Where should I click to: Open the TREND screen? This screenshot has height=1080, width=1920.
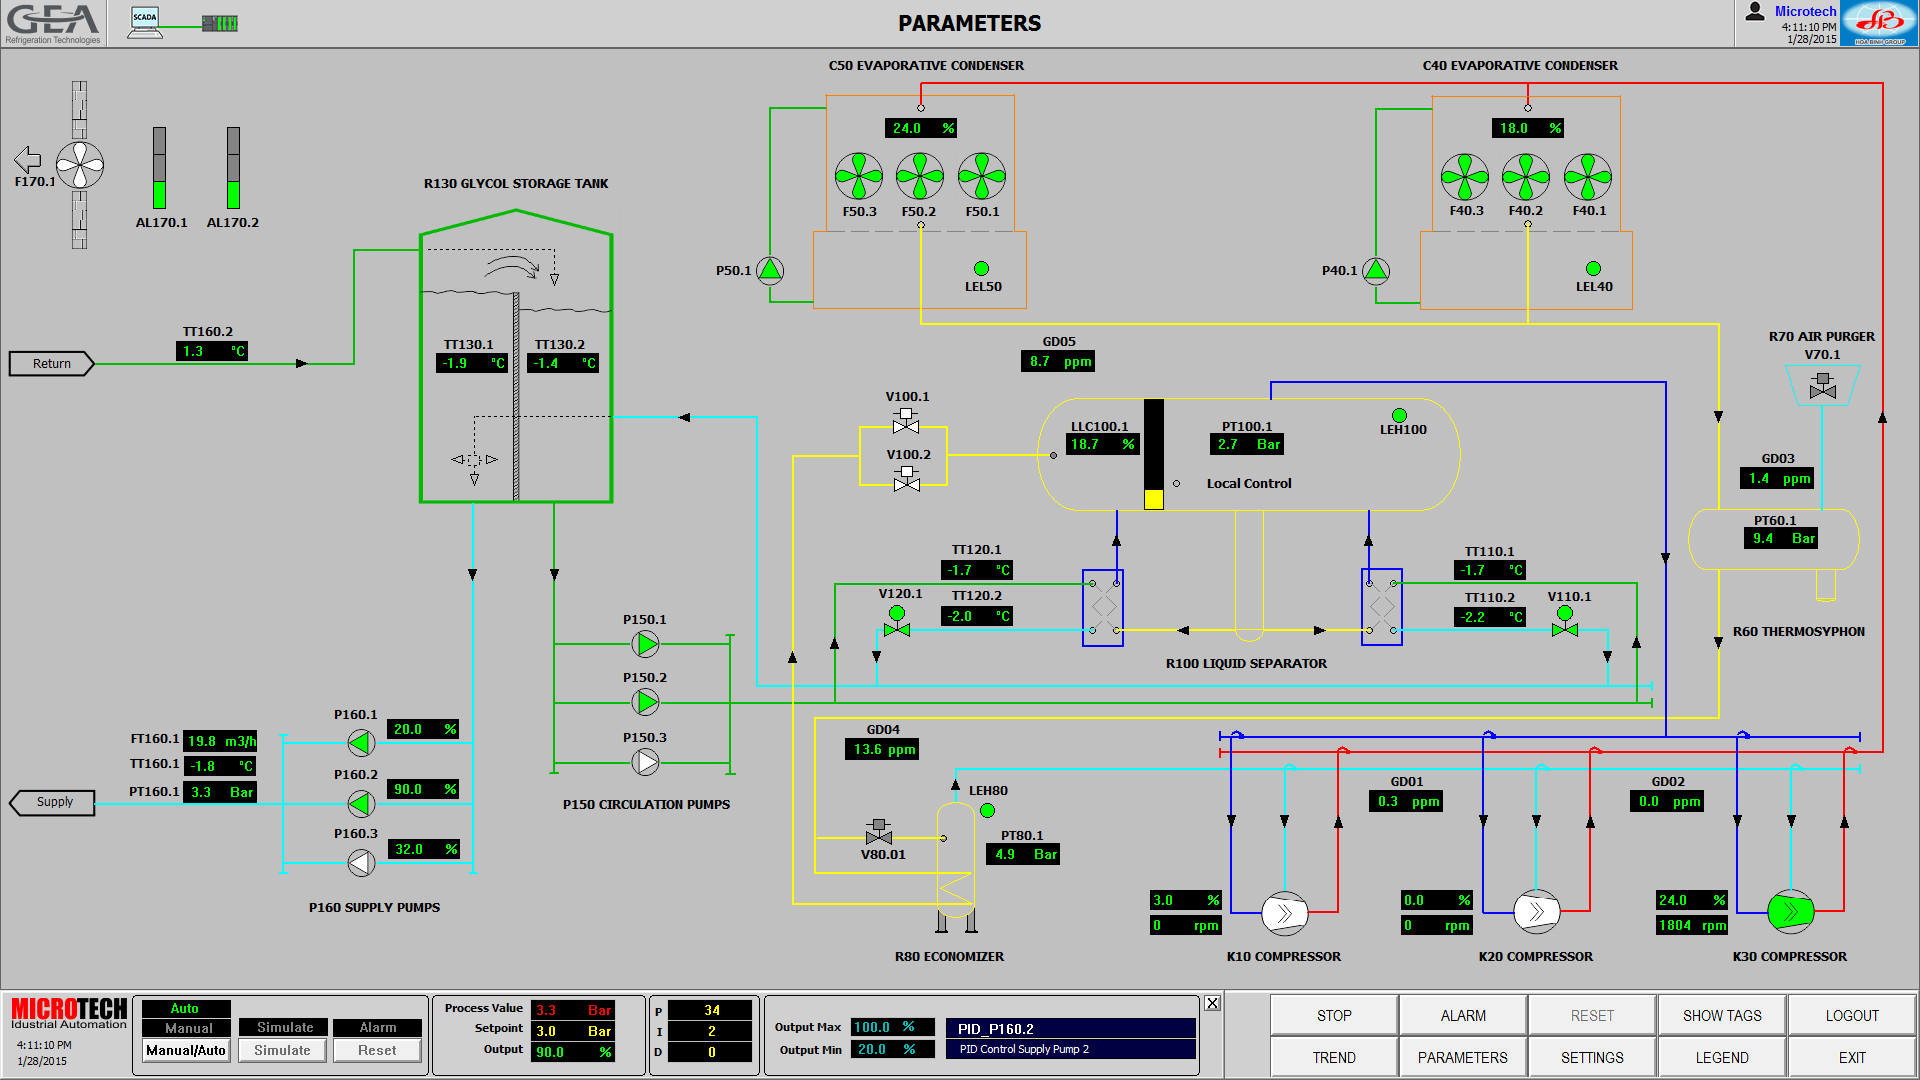[1333, 1057]
